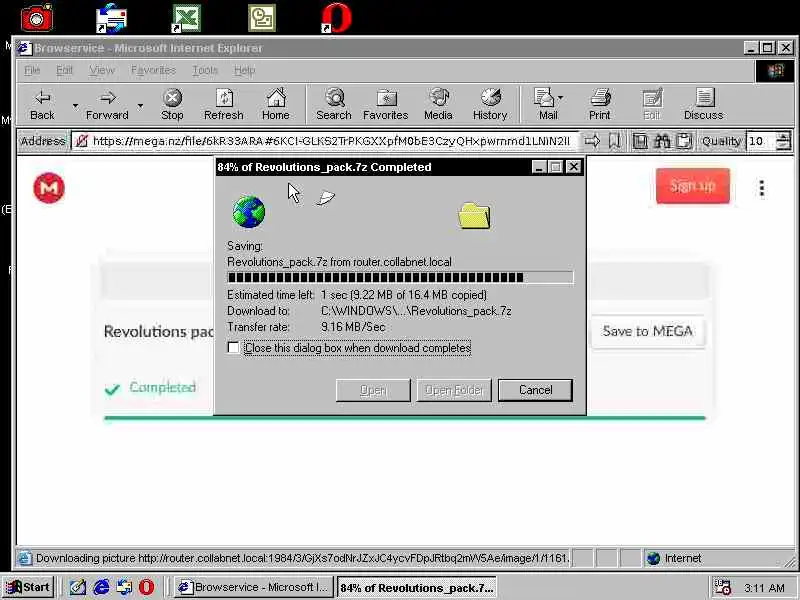Open the Edit menu
Screen dimensions: 800x600
64,70
